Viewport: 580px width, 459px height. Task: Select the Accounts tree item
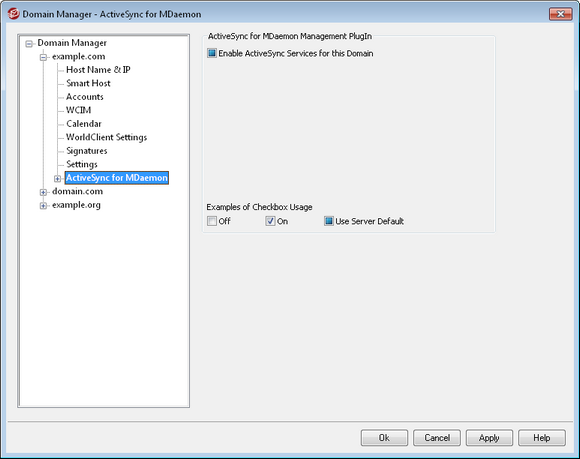[85, 97]
